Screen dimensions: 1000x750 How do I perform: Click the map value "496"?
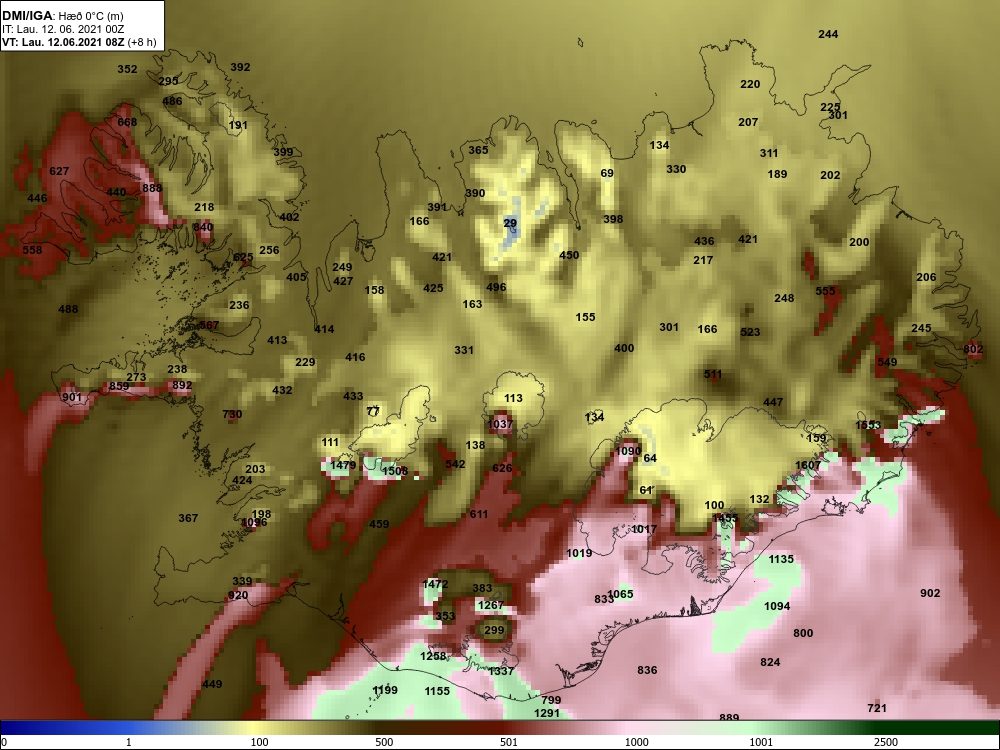tap(496, 288)
